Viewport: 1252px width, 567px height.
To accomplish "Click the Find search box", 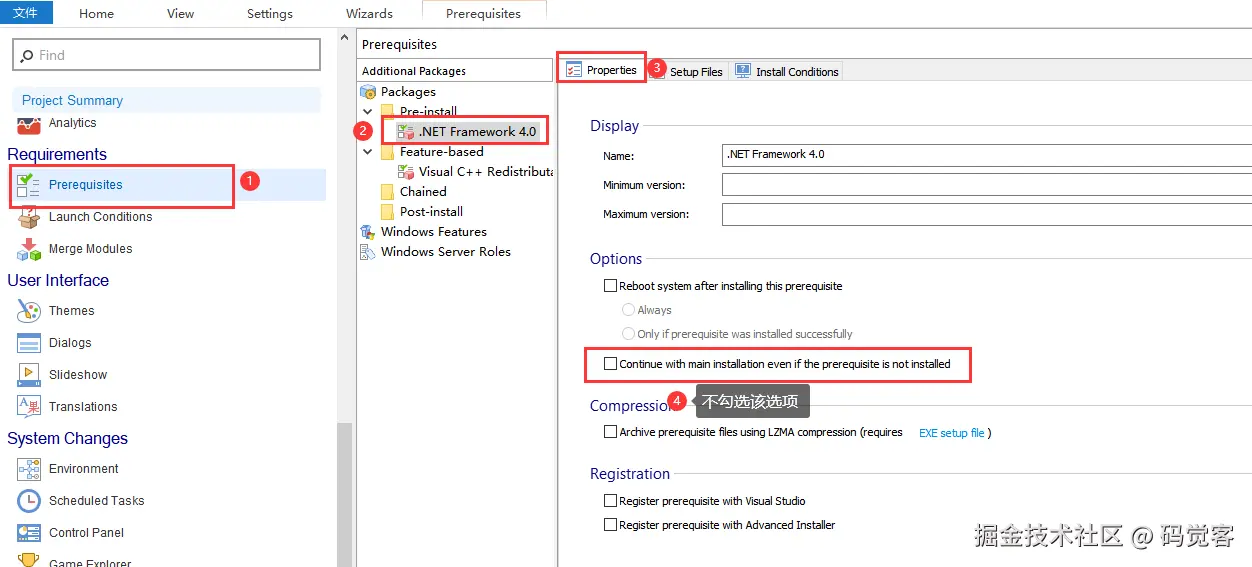I will pos(167,55).
